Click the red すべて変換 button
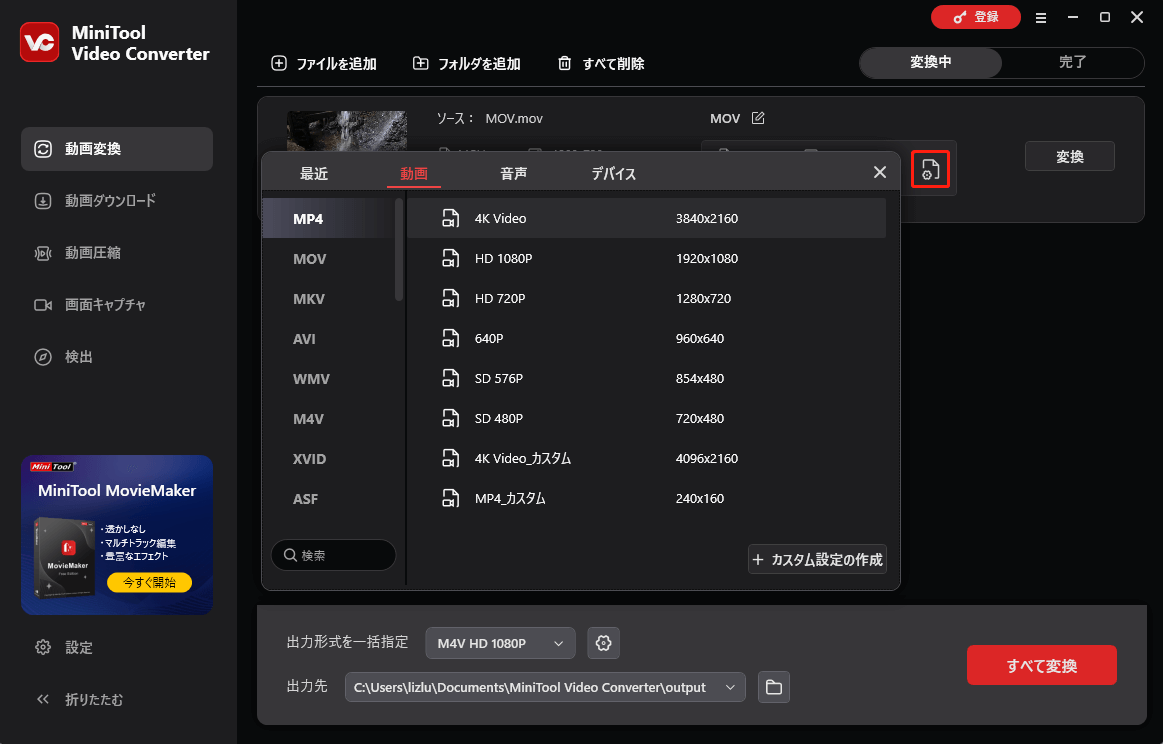 1041,665
